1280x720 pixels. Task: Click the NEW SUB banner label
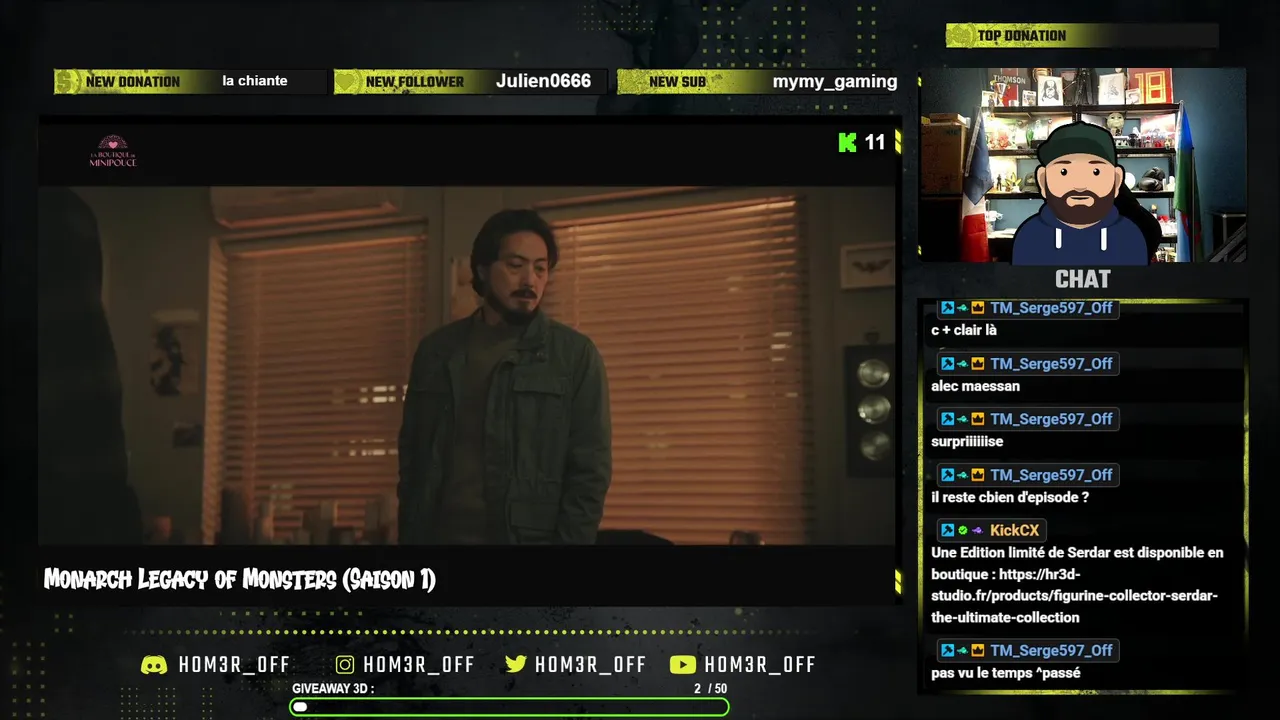[677, 82]
